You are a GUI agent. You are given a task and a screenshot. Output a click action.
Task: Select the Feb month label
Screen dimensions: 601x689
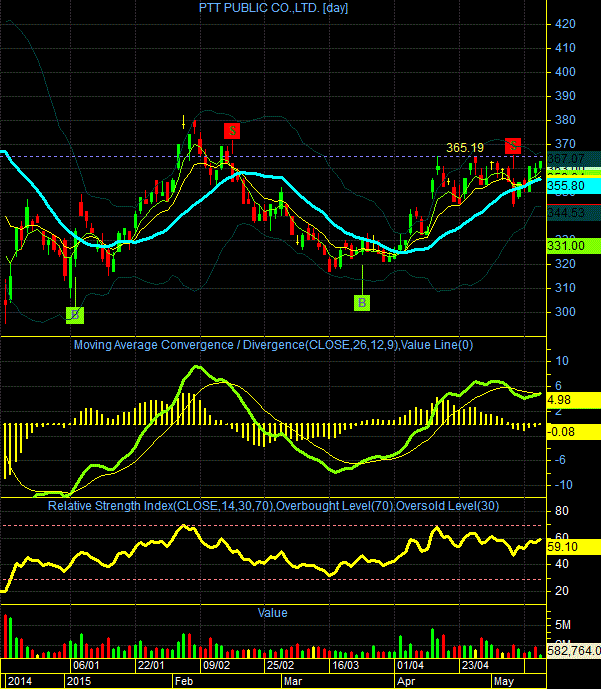[x=184, y=682]
